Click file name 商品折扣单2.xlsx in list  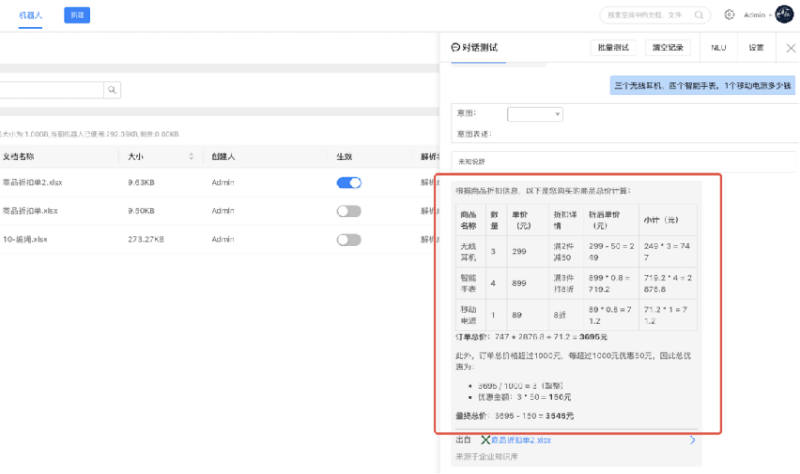click(32, 183)
